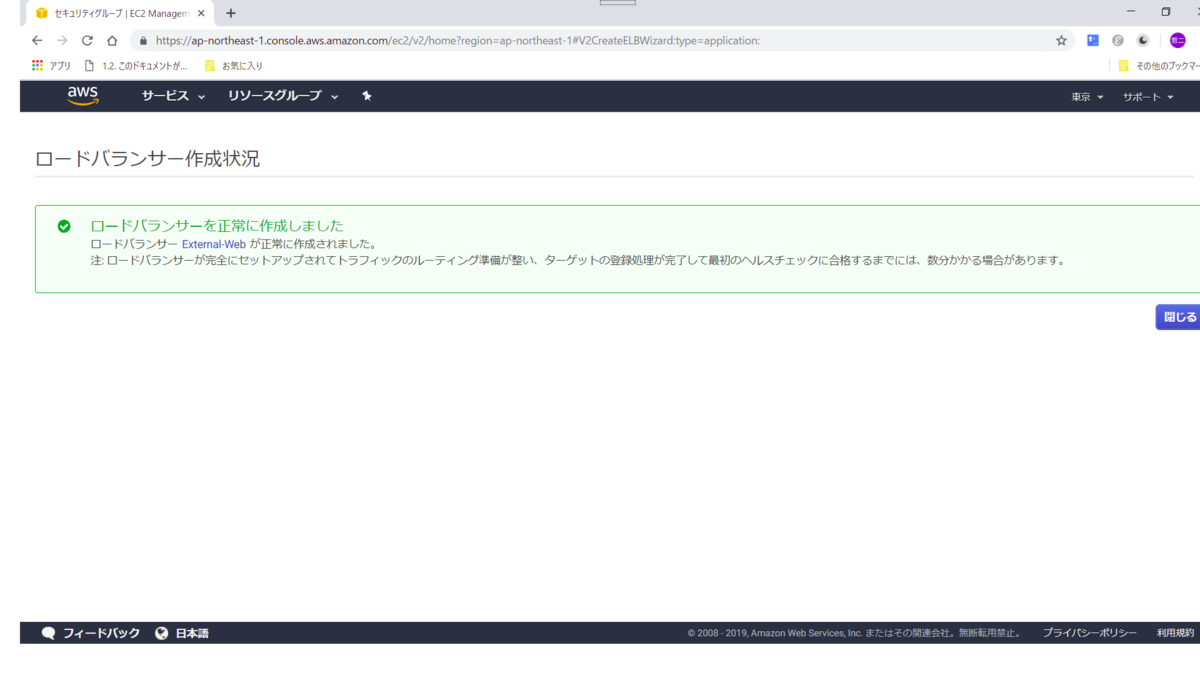Open the dark moon browser extension
Viewport: 1200px width, 675px height.
1142,40
